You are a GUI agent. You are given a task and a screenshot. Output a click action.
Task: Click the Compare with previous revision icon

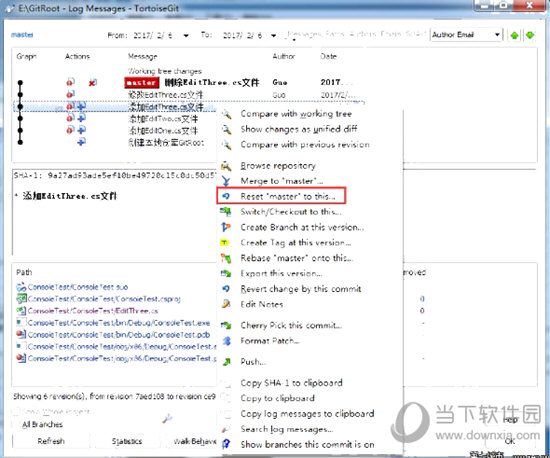[x=227, y=145]
